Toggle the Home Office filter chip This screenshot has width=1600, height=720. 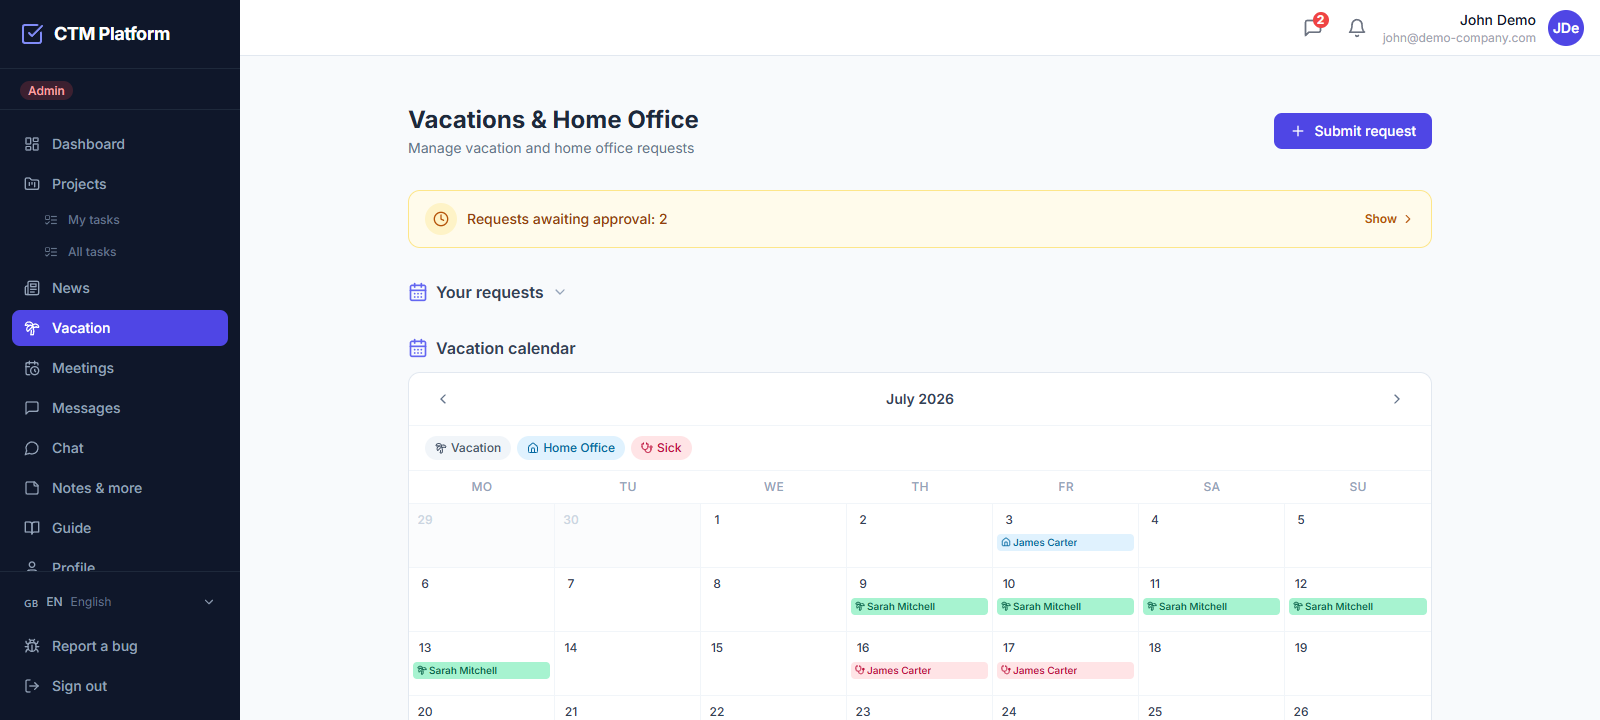(x=571, y=448)
